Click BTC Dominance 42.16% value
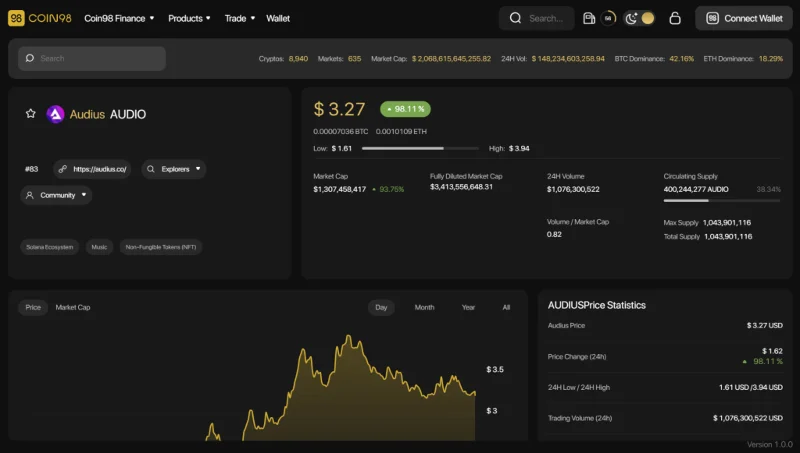The image size is (800, 453). pyautogui.click(x=681, y=59)
